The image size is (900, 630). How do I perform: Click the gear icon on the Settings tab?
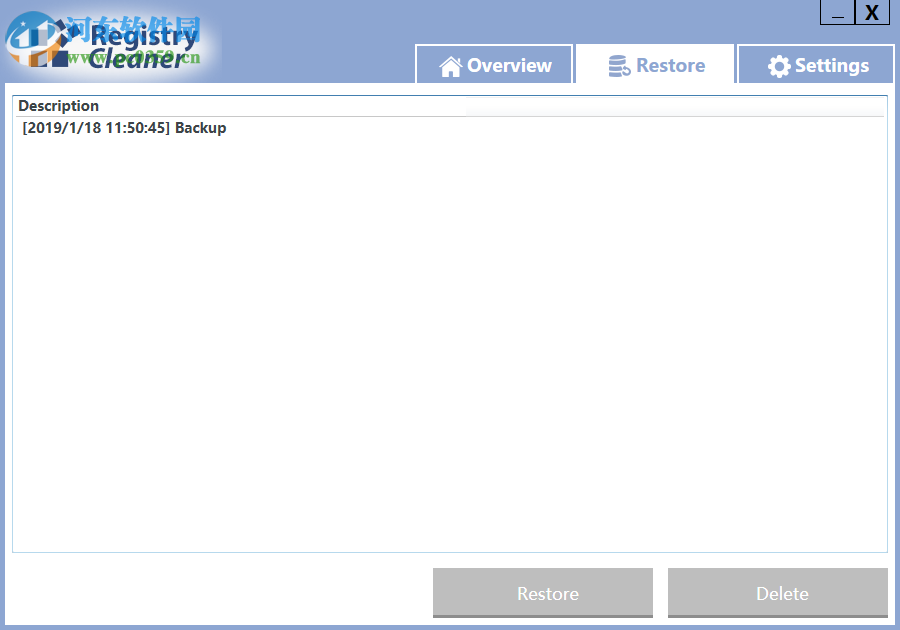click(781, 64)
